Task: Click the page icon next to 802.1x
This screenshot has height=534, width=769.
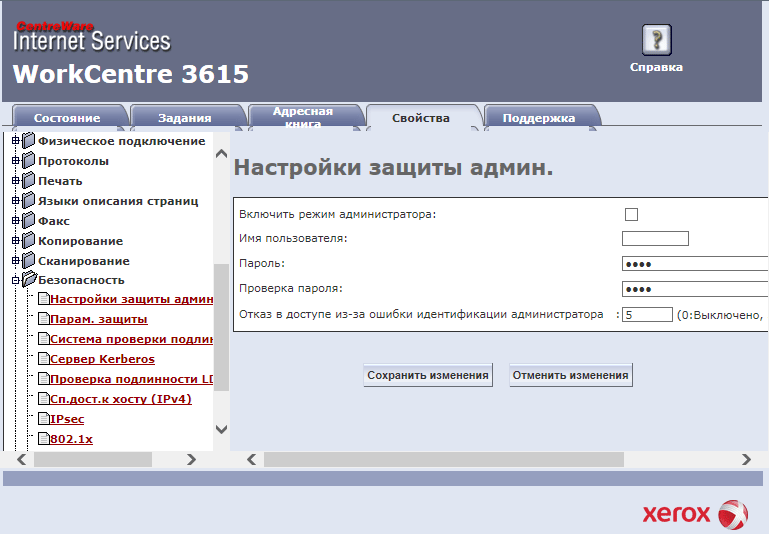Action: tap(44, 439)
